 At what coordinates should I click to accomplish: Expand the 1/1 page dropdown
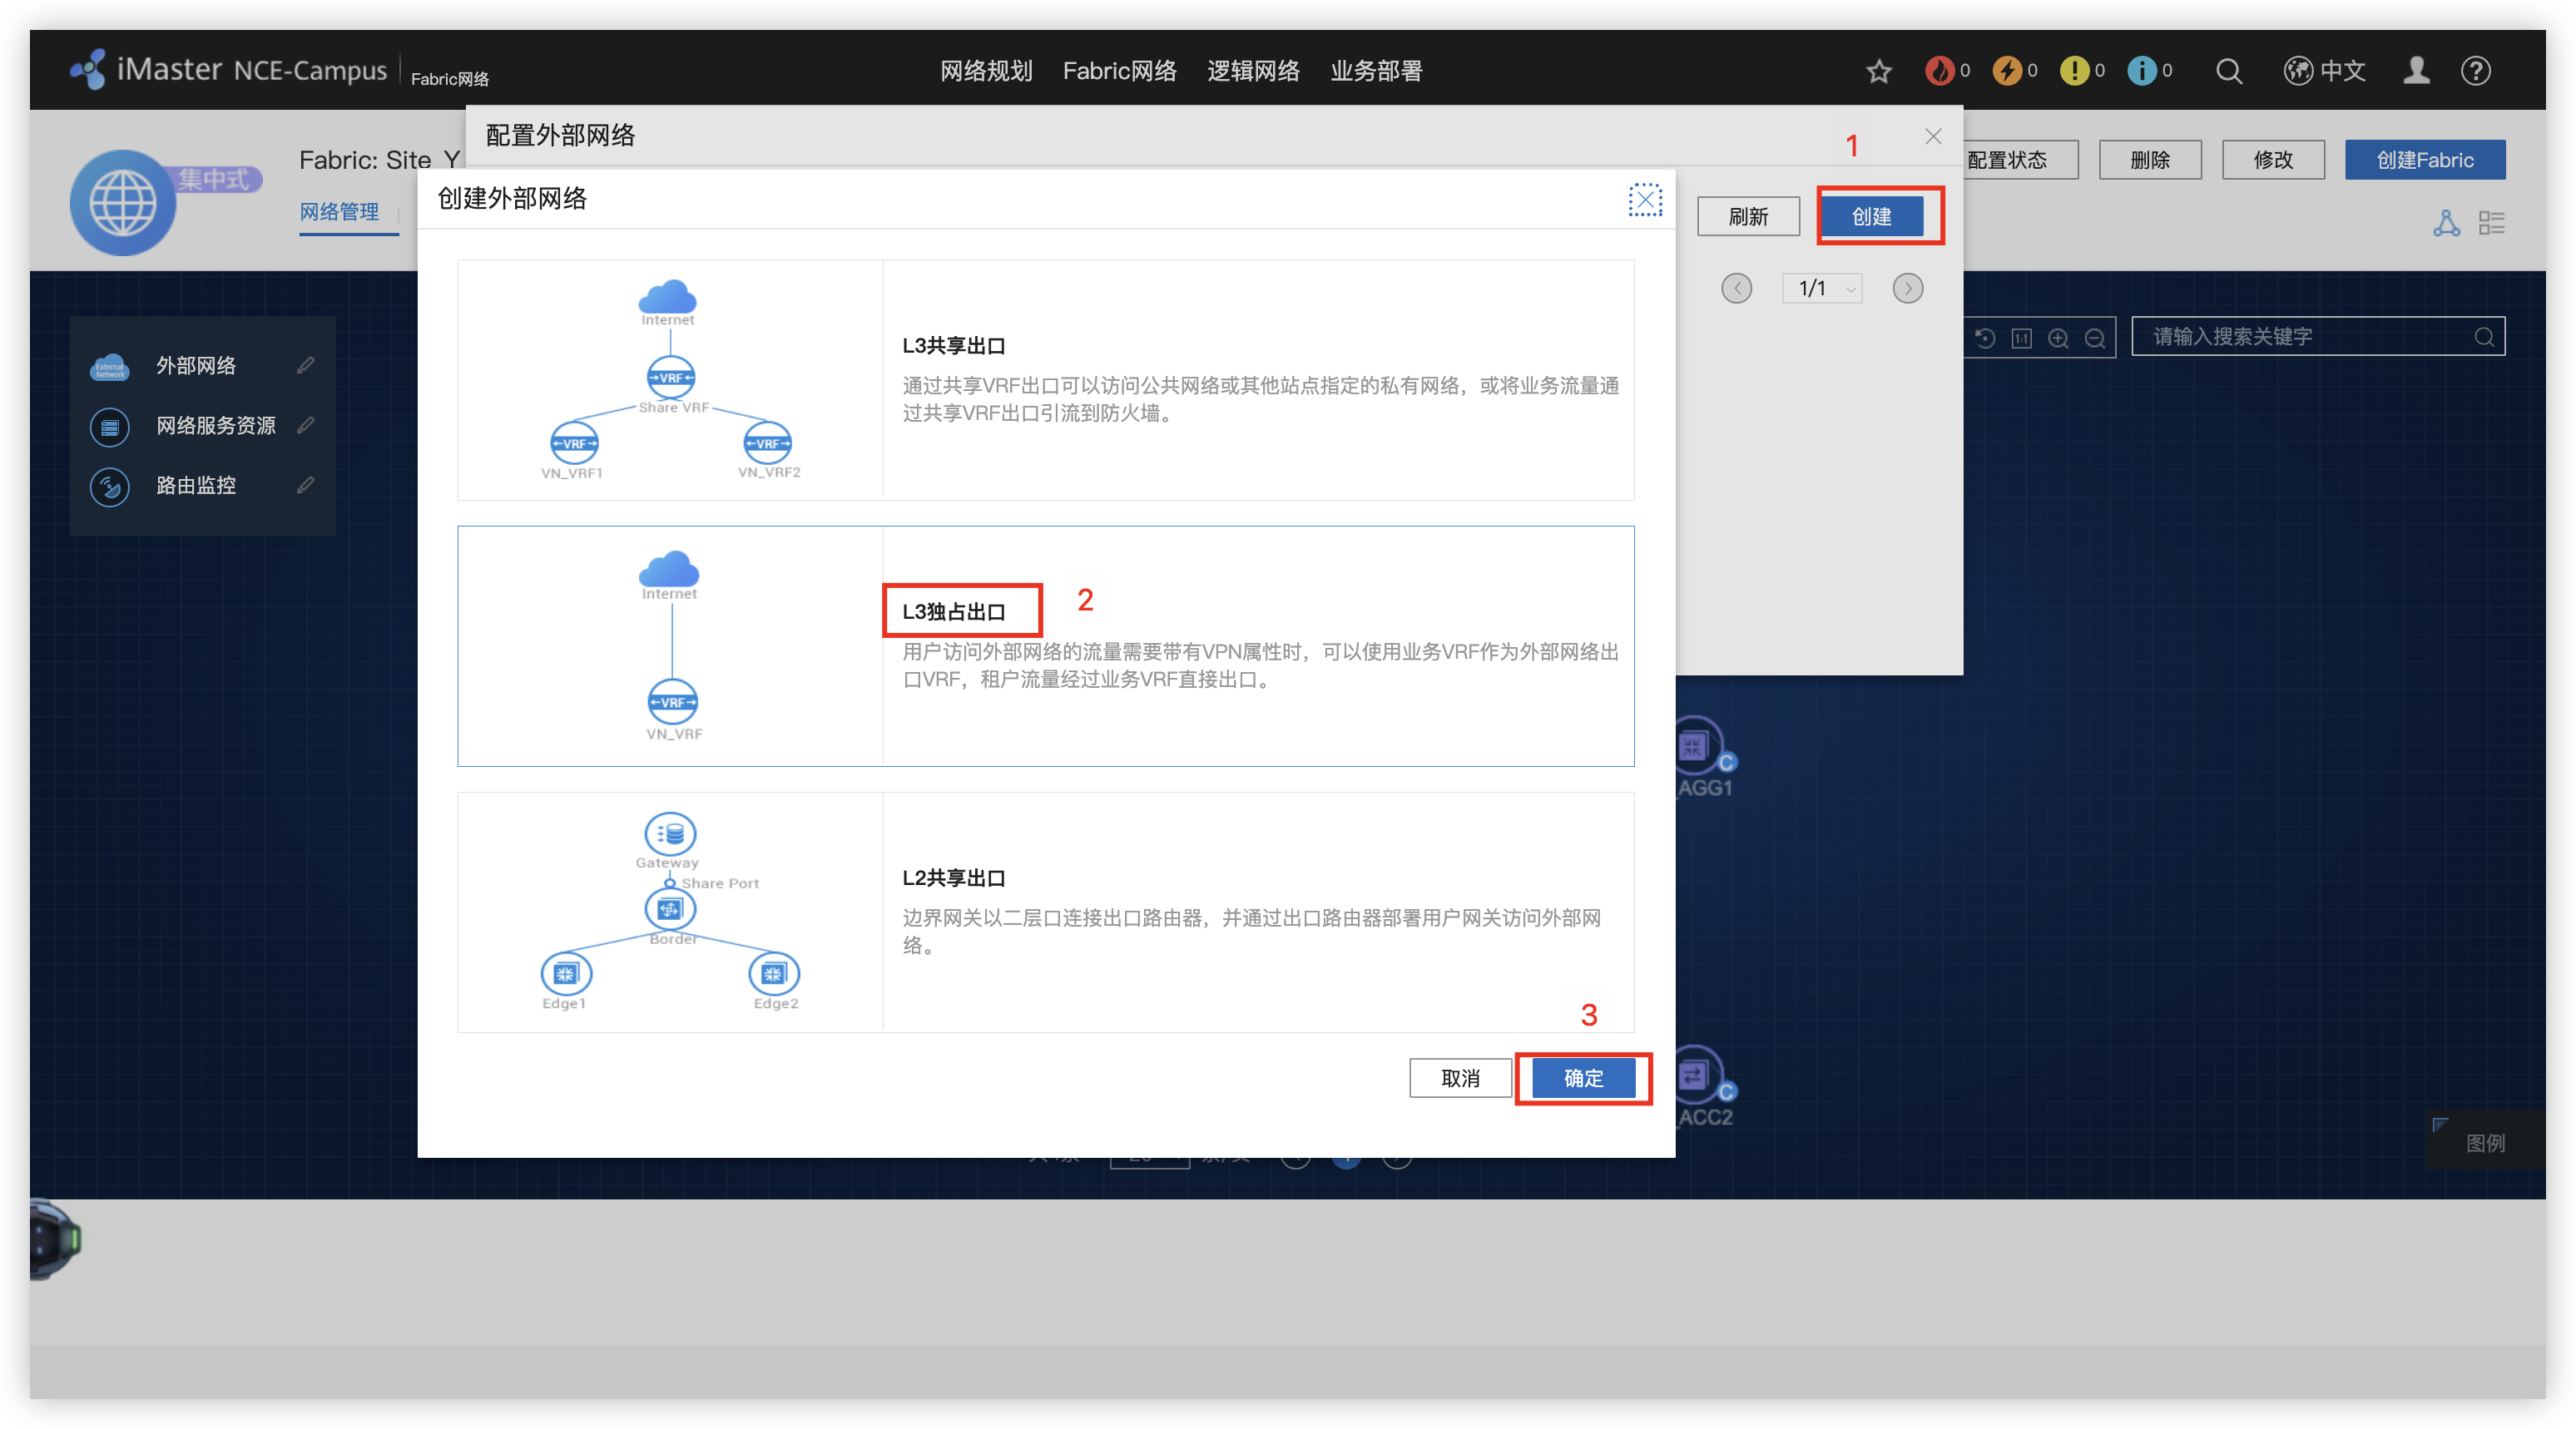1822,288
